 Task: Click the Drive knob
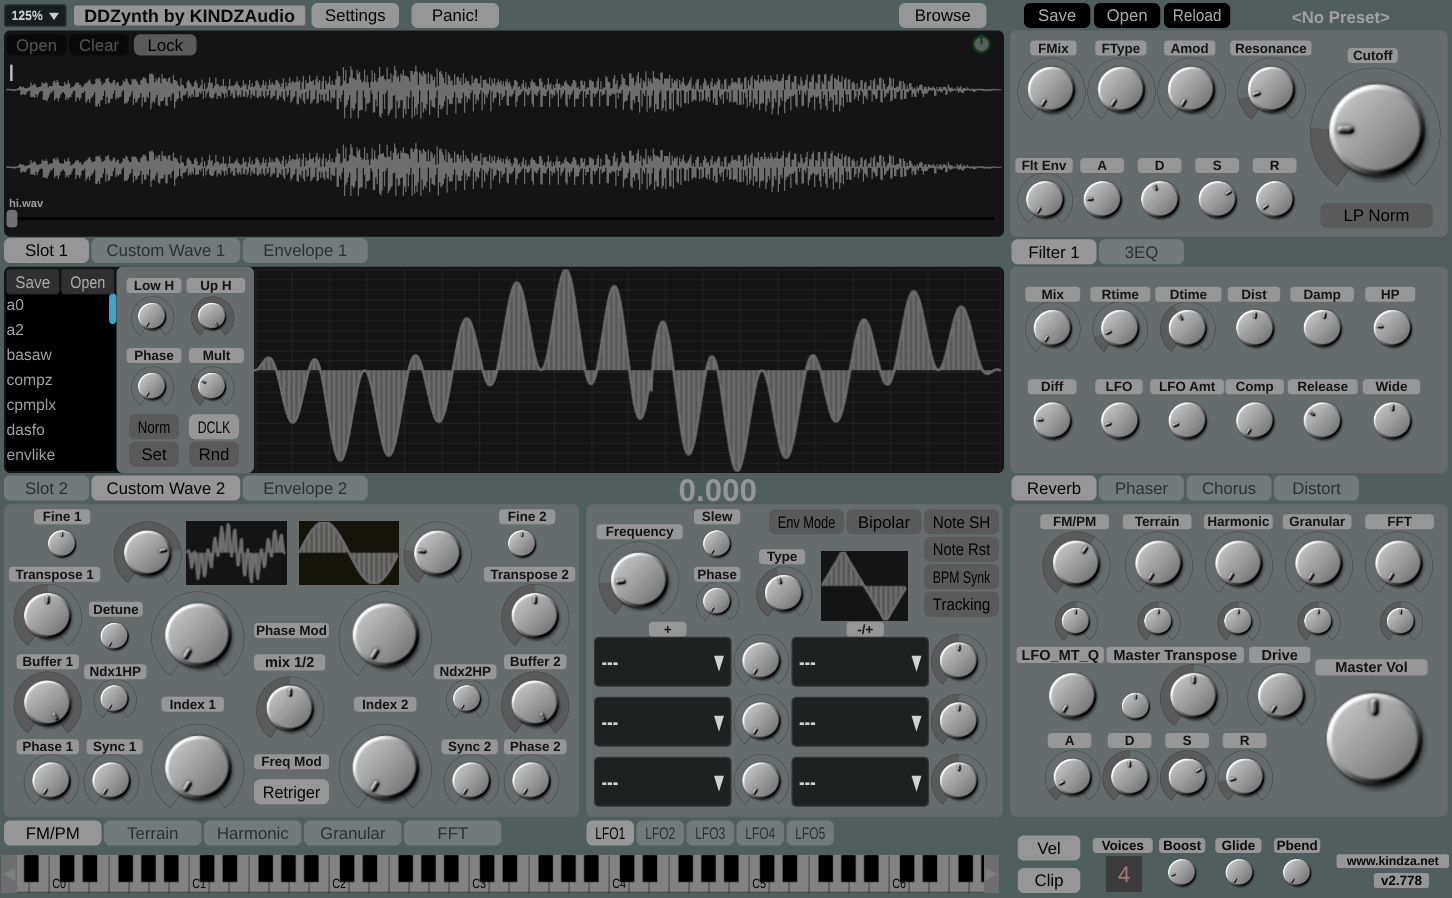coord(1281,696)
